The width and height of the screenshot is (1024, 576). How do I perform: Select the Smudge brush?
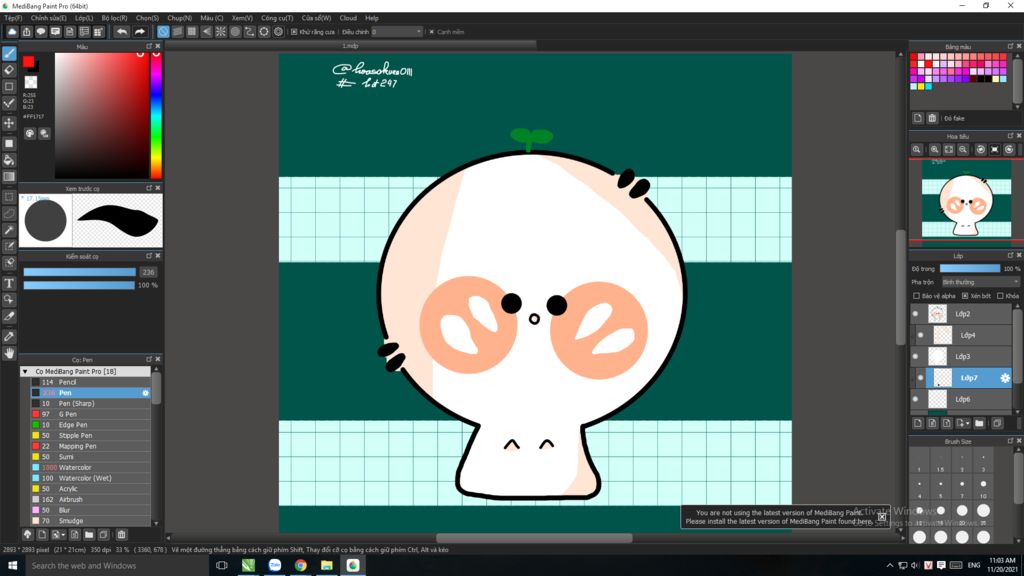(91, 520)
